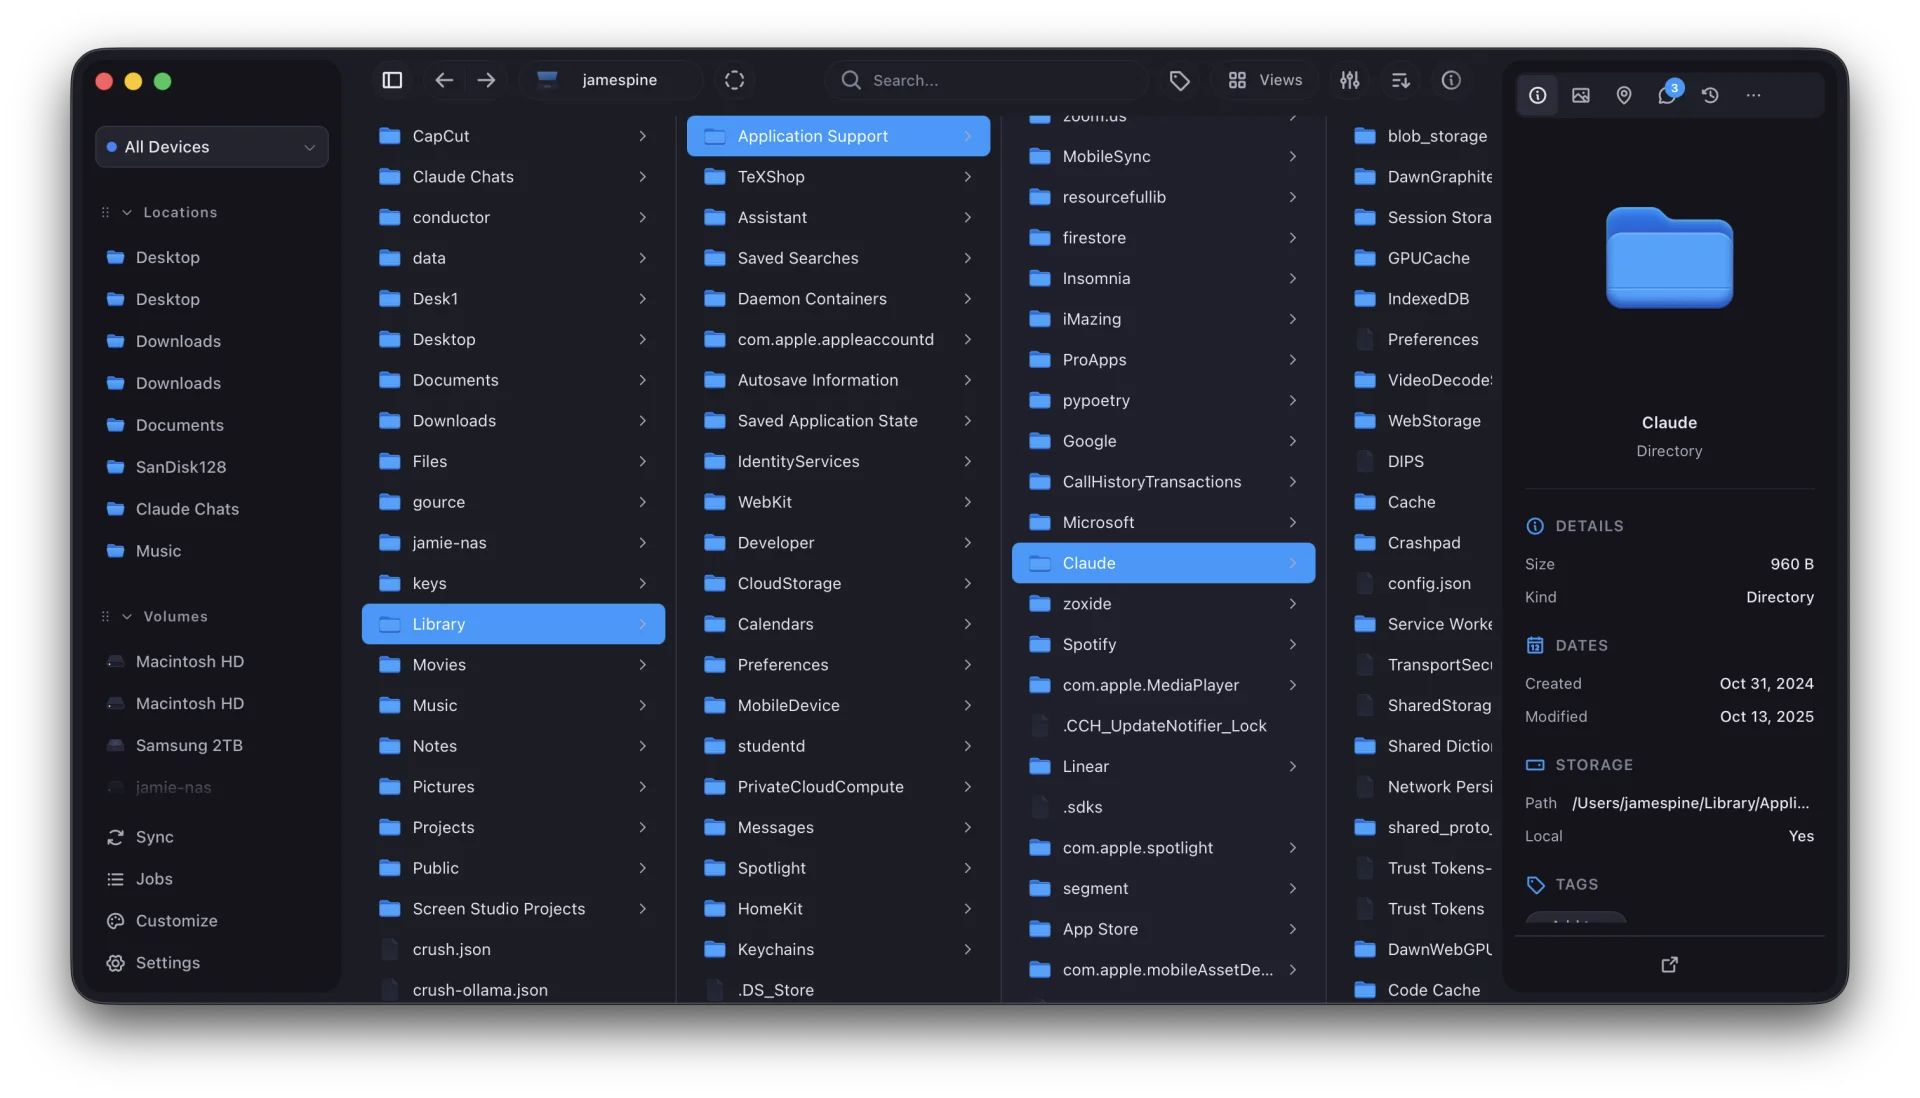Collapse the Locations section
Screen dimensions: 1920x1098
pos(126,212)
